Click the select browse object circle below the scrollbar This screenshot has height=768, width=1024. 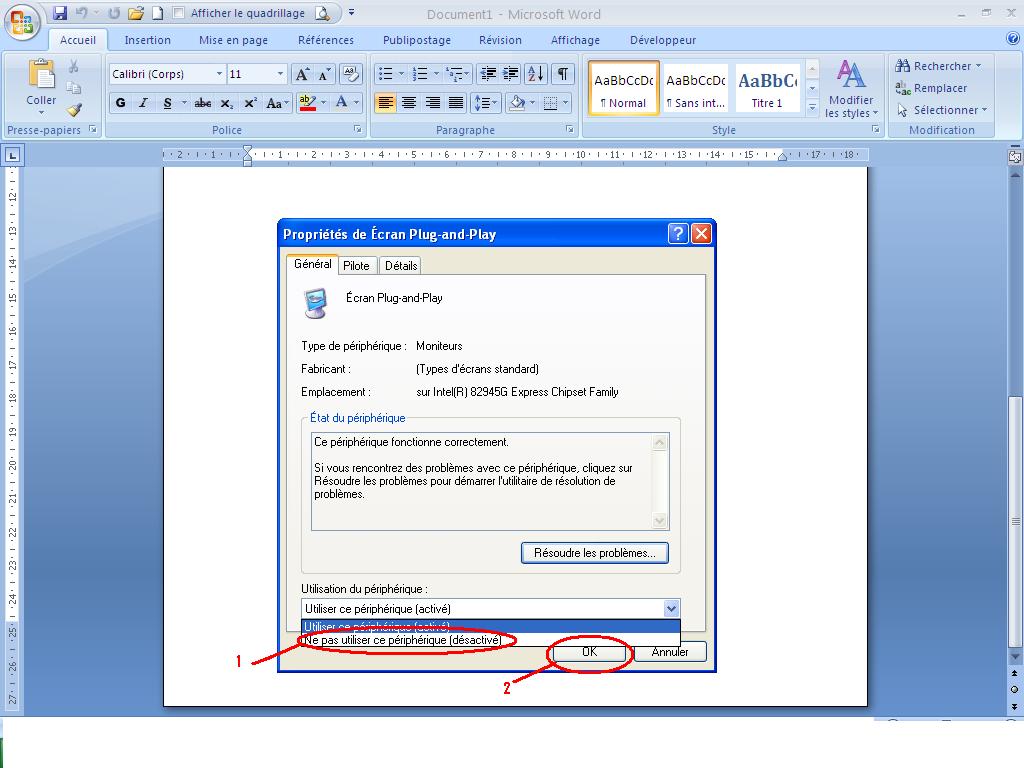pos(1014,690)
